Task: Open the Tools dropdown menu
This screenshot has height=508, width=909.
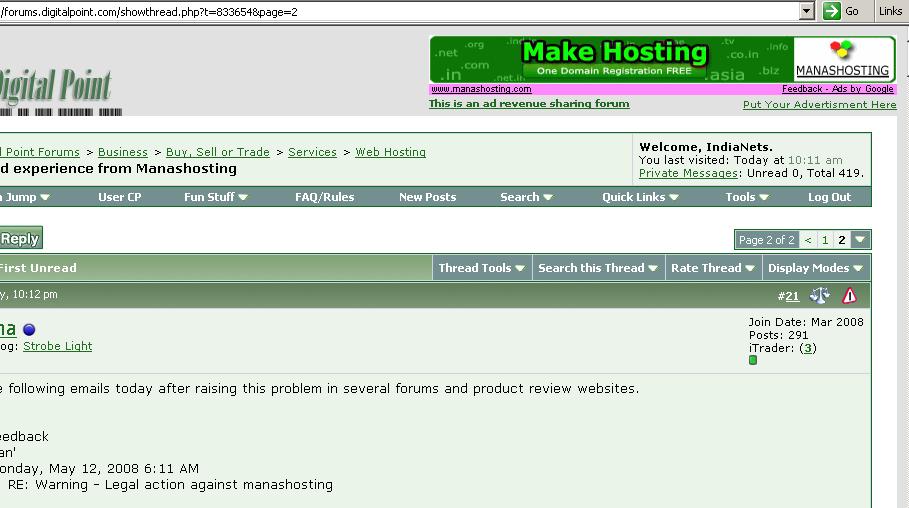Action: coord(747,197)
